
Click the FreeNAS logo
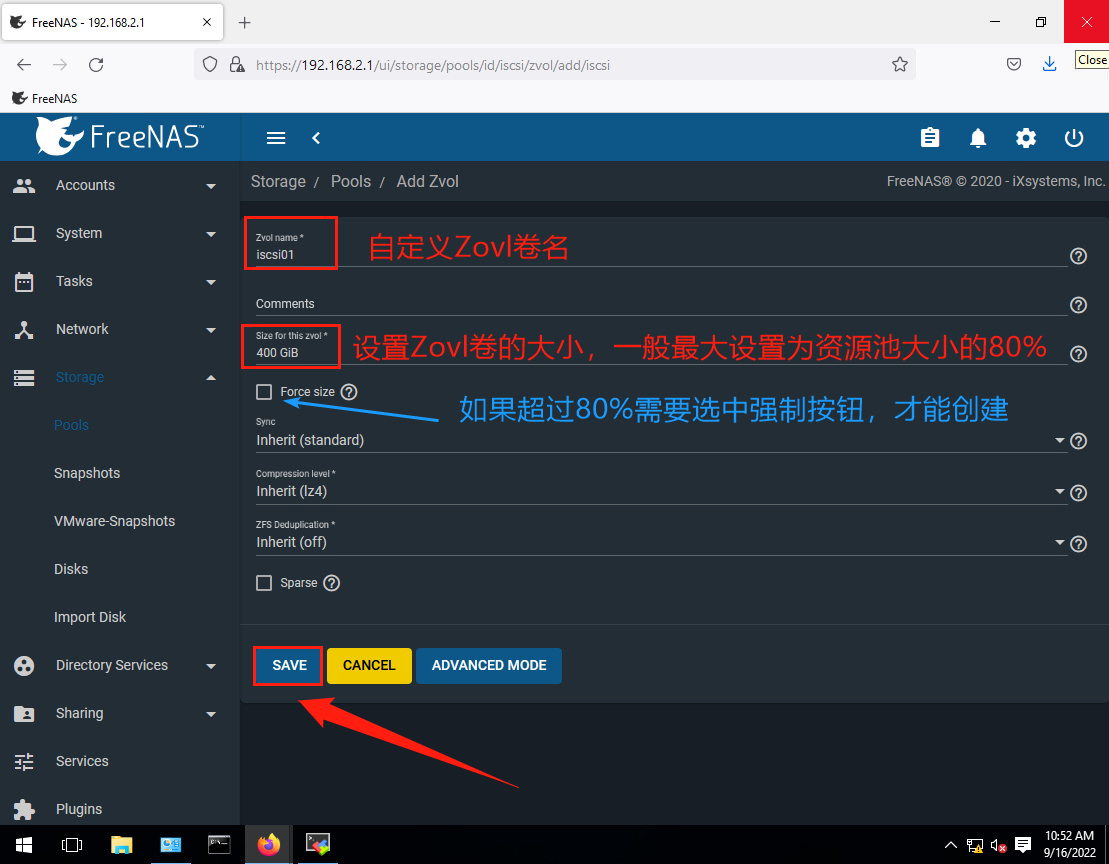tap(120, 136)
